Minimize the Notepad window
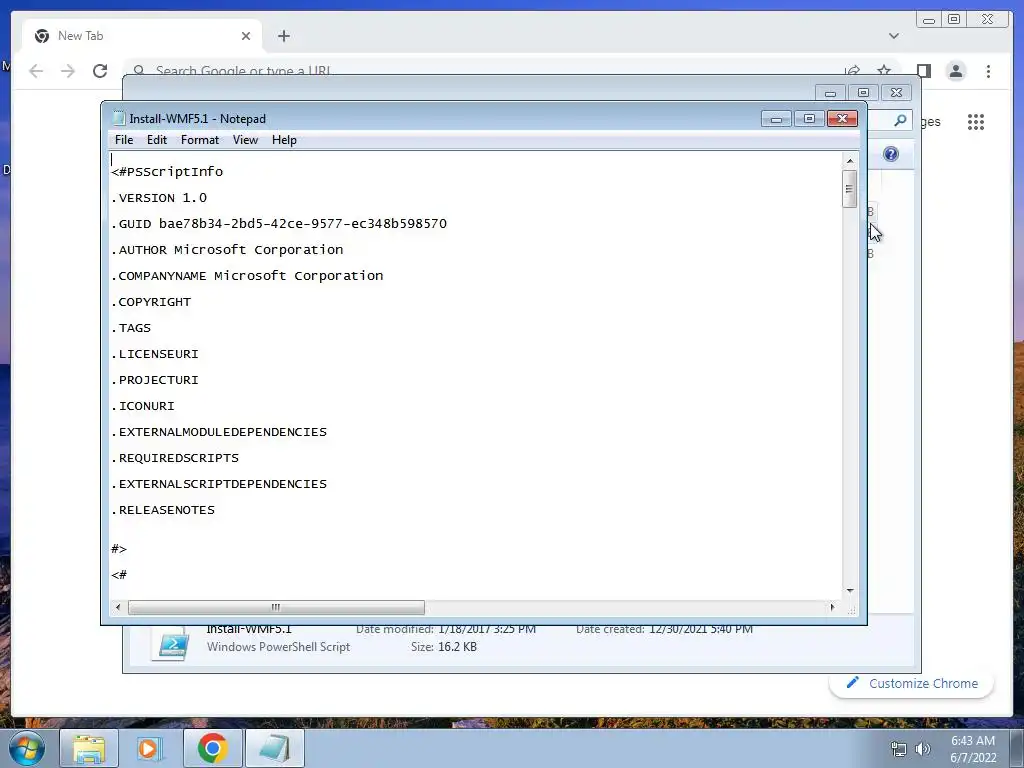This screenshot has width=1024, height=768. [776, 118]
